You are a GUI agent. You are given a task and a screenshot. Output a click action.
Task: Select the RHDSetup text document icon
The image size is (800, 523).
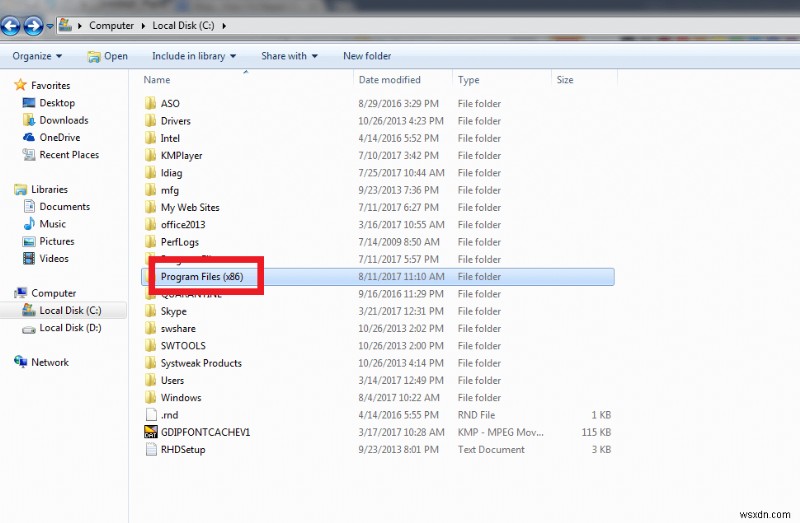(x=151, y=450)
